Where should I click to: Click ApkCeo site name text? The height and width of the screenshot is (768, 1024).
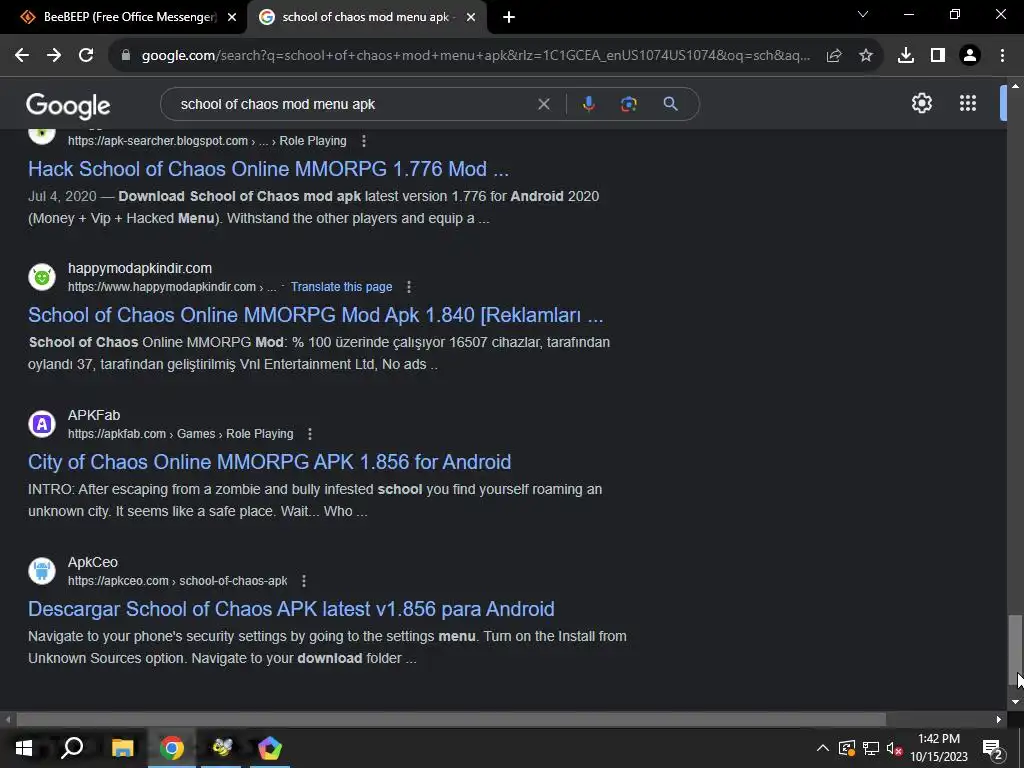click(x=93, y=562)
